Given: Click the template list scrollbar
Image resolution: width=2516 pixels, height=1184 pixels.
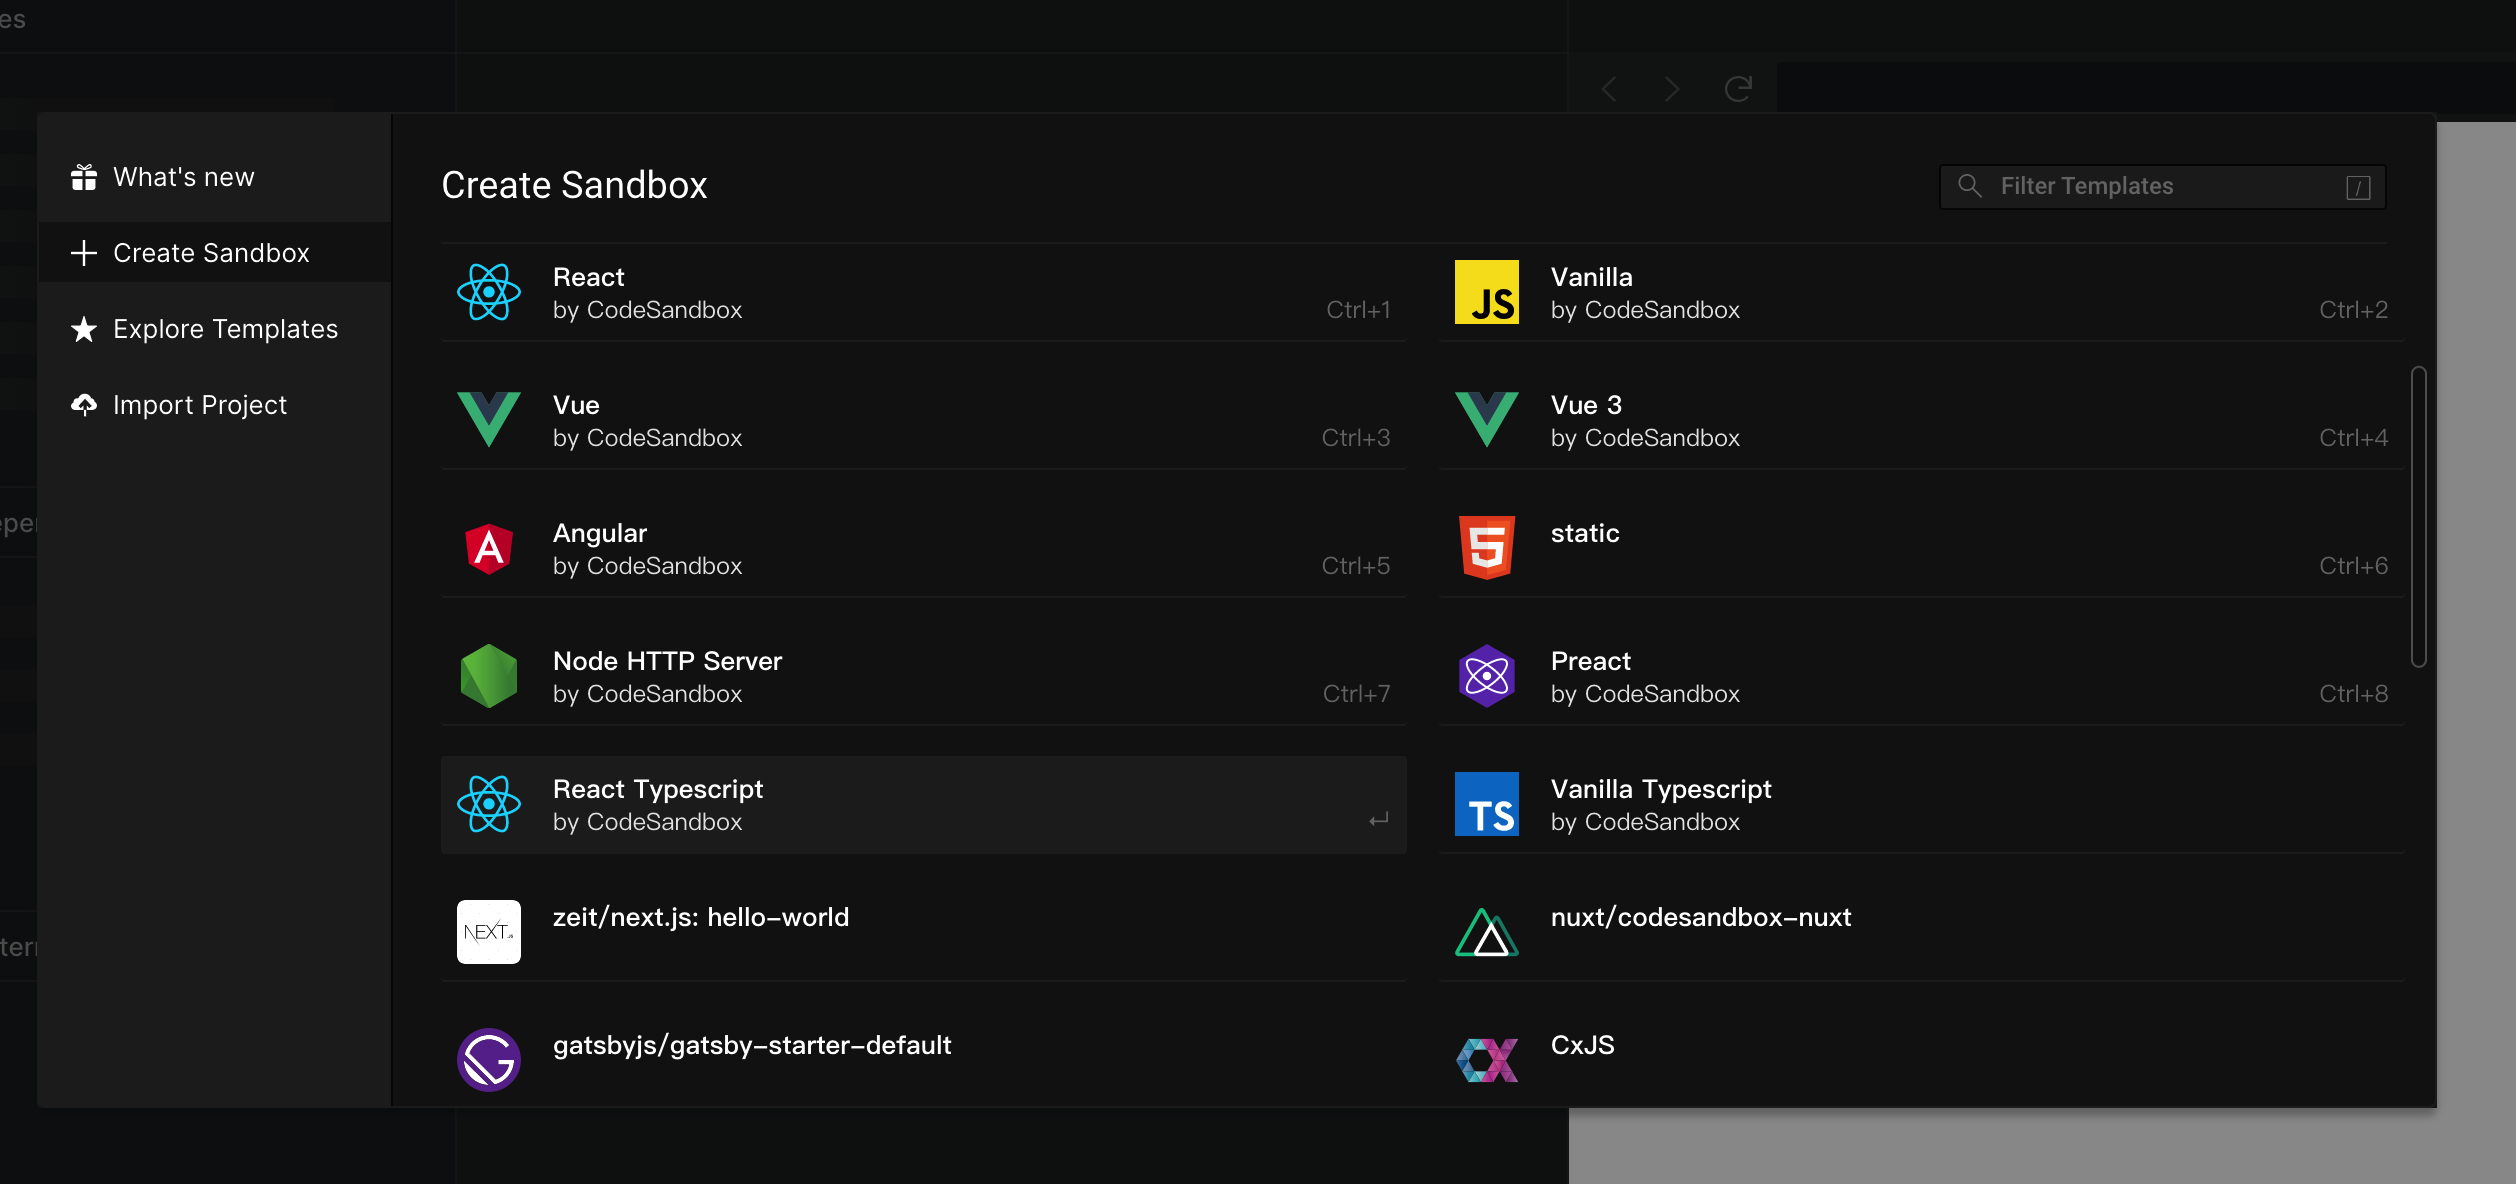Looking at the screenshot, I should (x=2418, y=516).
